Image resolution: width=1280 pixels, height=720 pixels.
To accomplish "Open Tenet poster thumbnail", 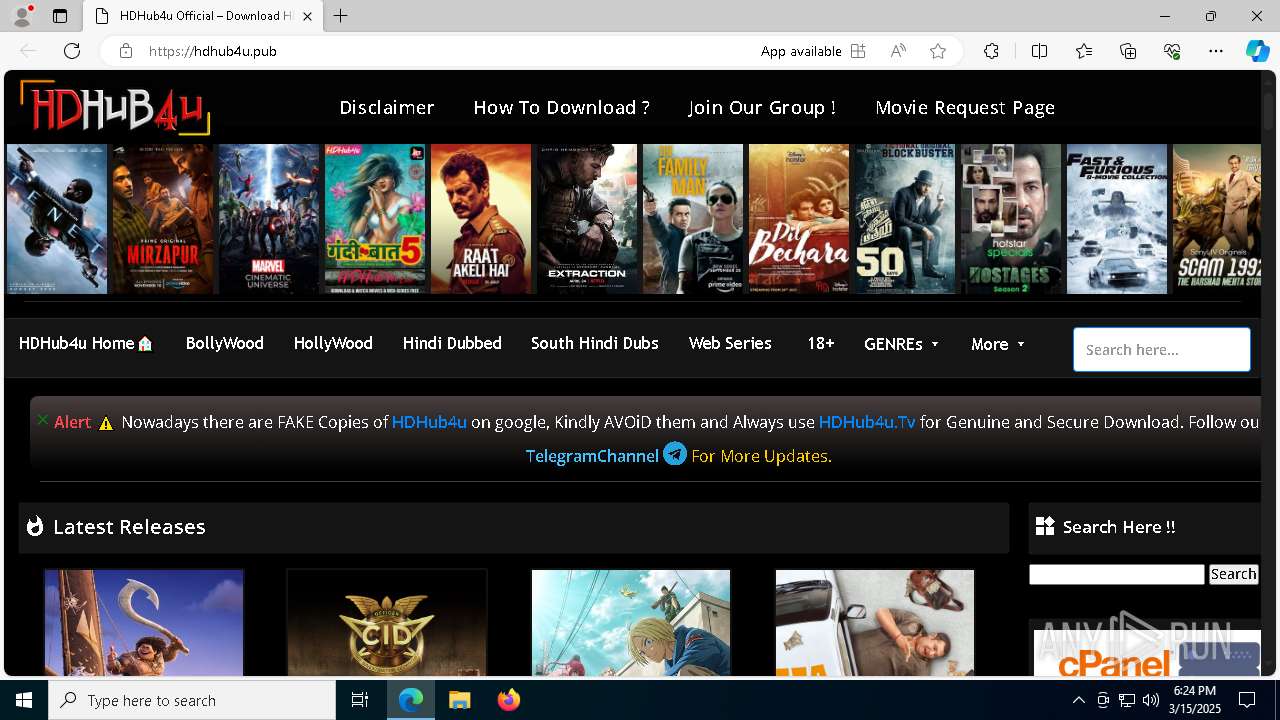I will coord(57,219).
